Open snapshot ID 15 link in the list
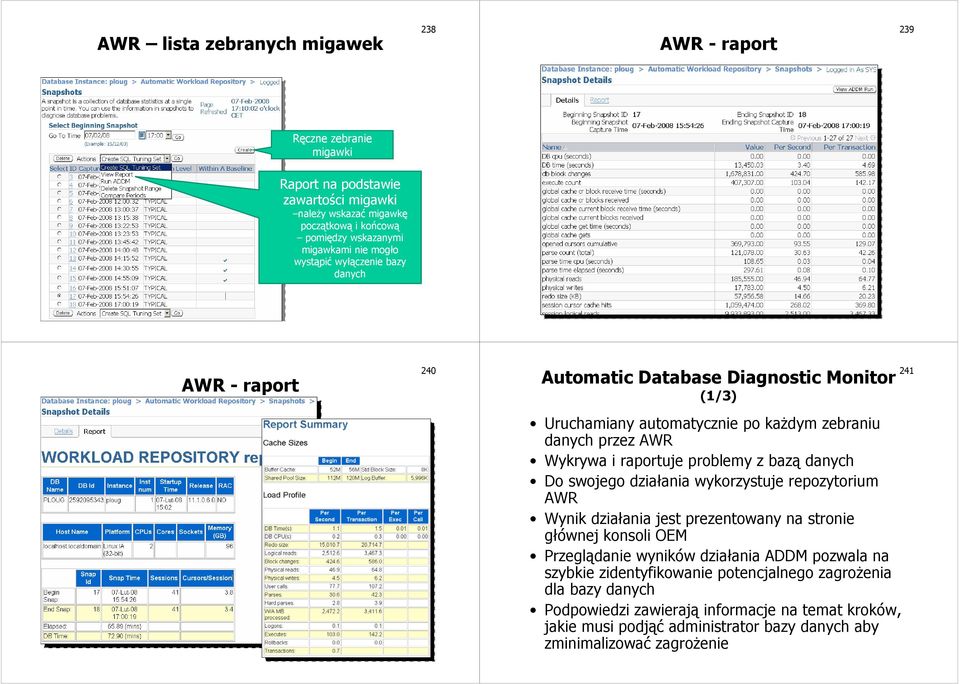 pyautogui.click(x=73, y=278)
